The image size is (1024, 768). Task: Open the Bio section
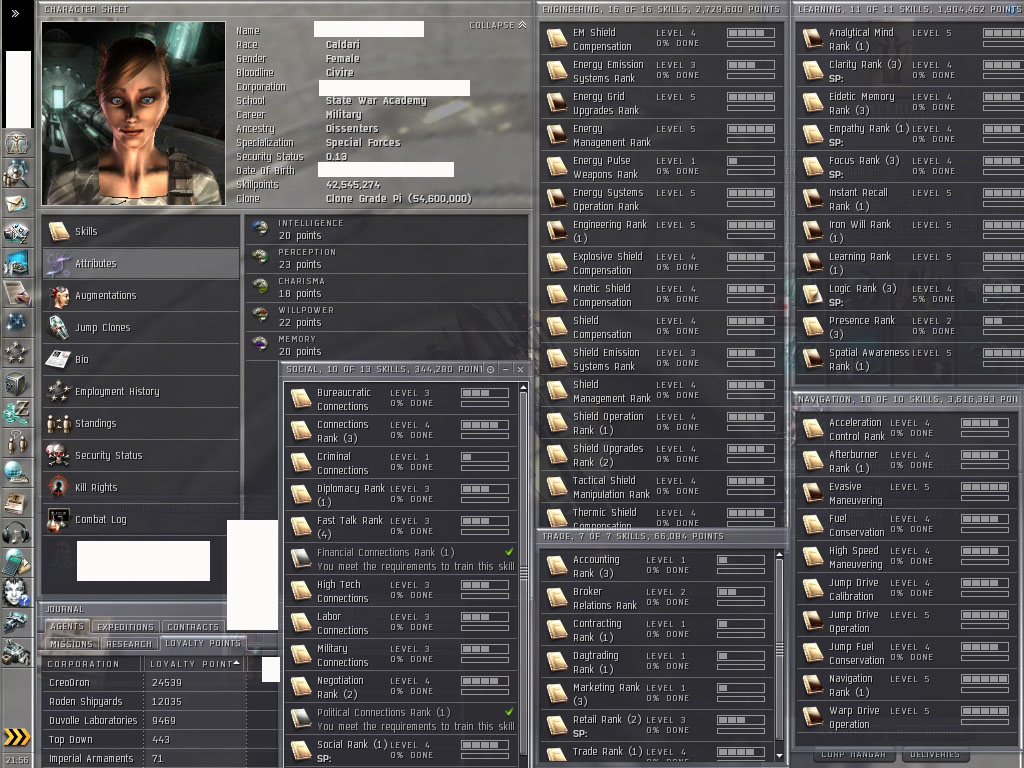point(141,359)
